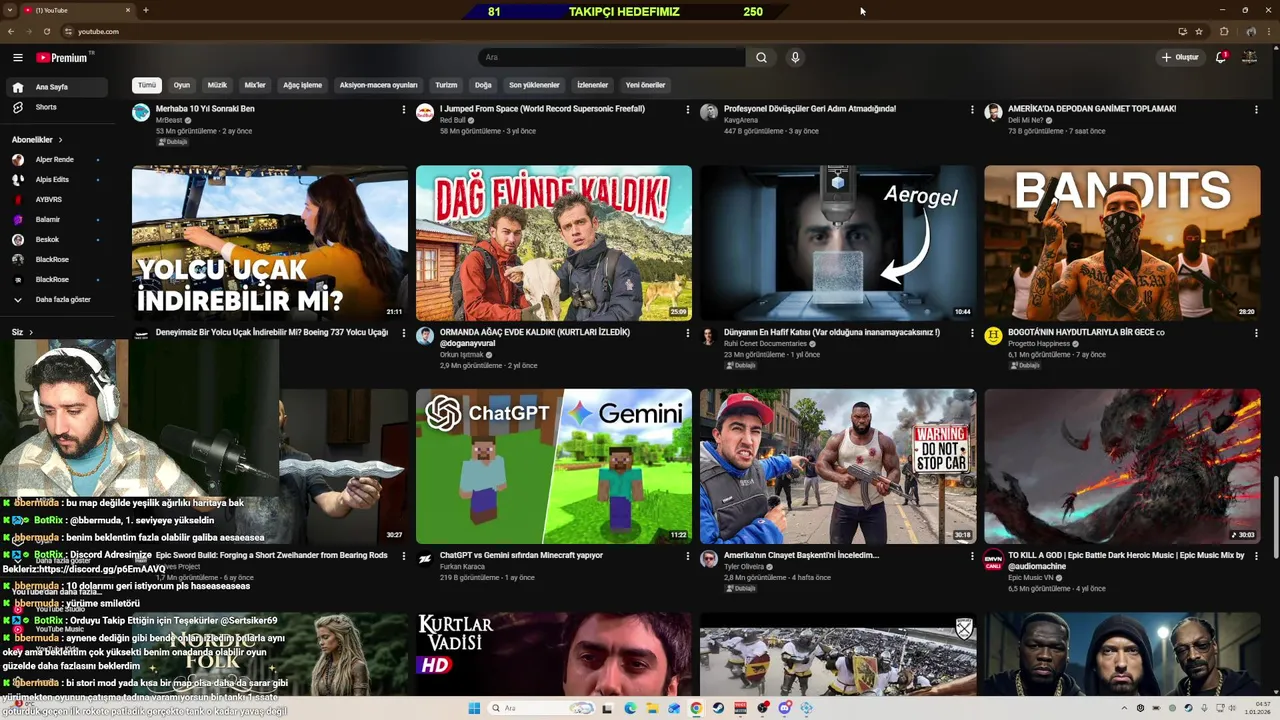Open the notifications bell

(x=1221, y=57)
